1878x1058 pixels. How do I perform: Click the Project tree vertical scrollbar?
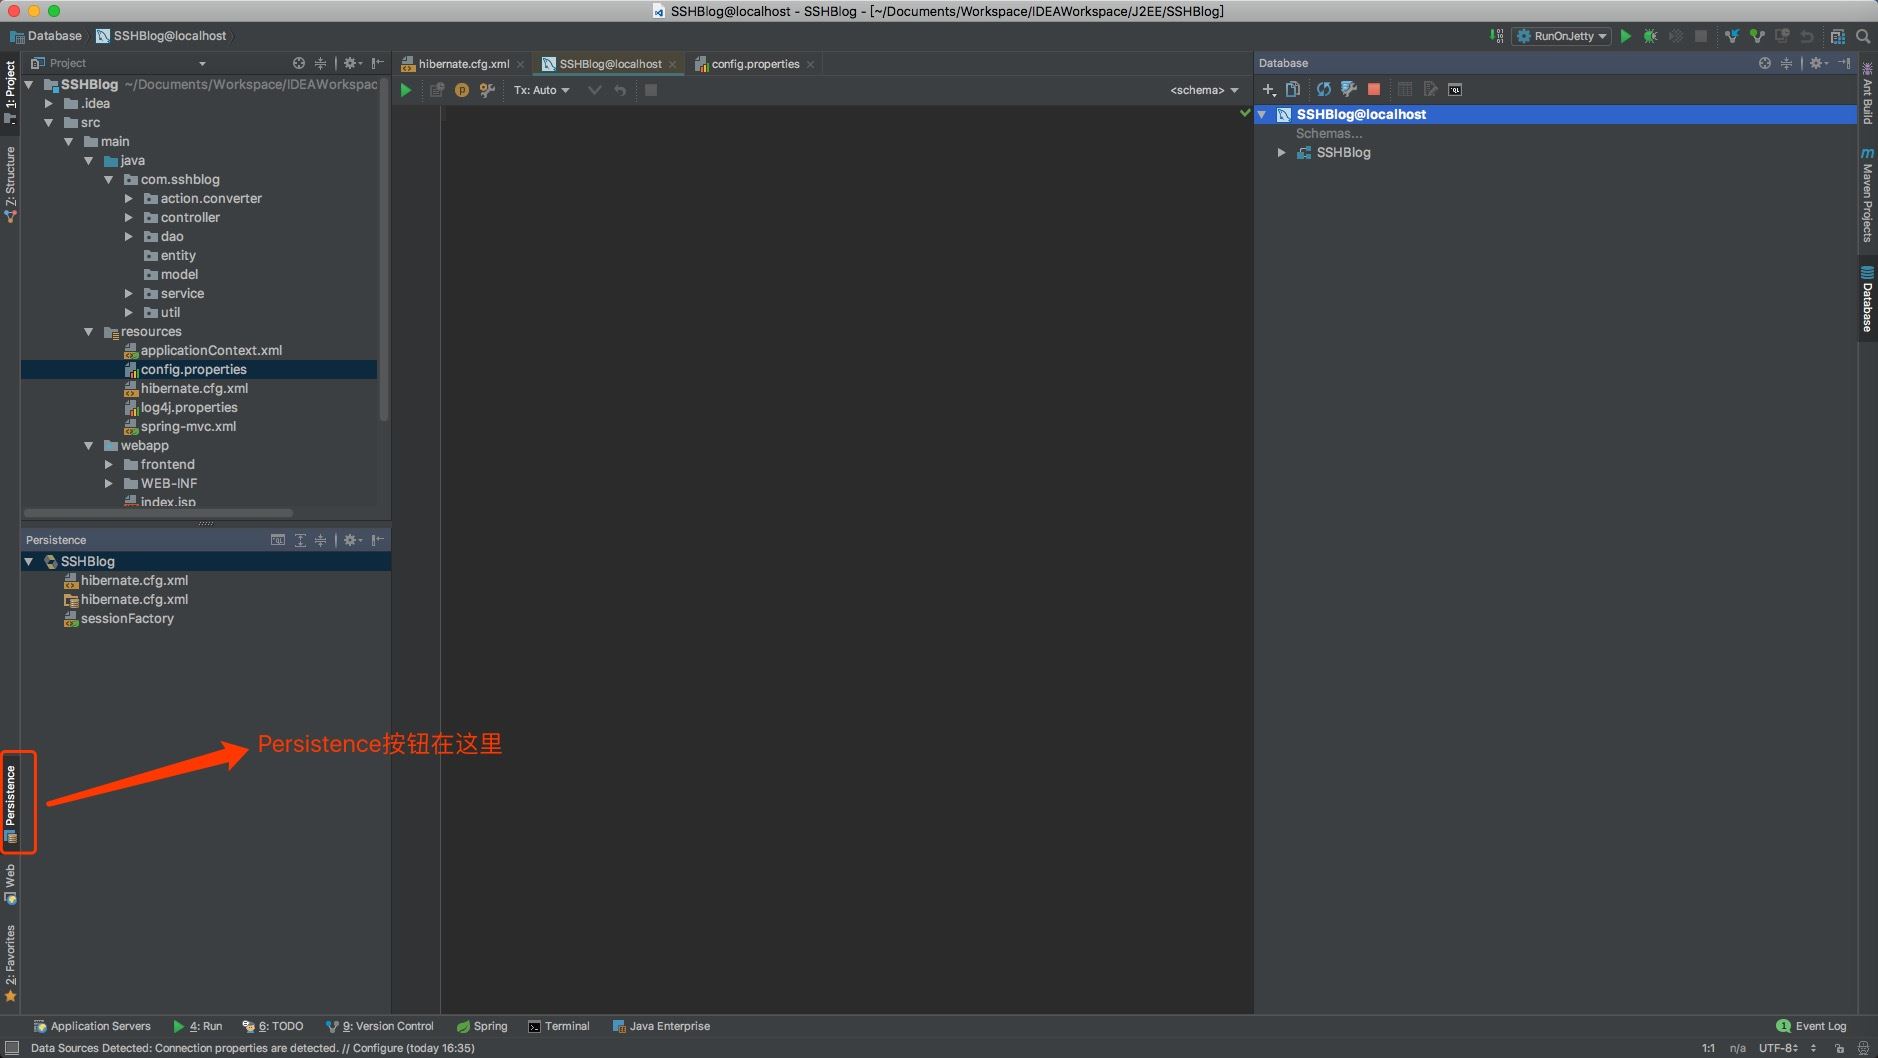(384, 250)
